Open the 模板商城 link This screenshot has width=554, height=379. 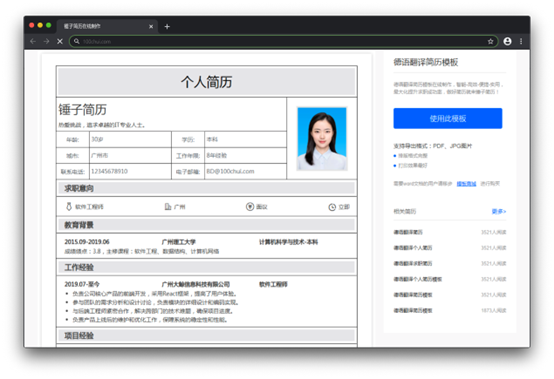466,184
